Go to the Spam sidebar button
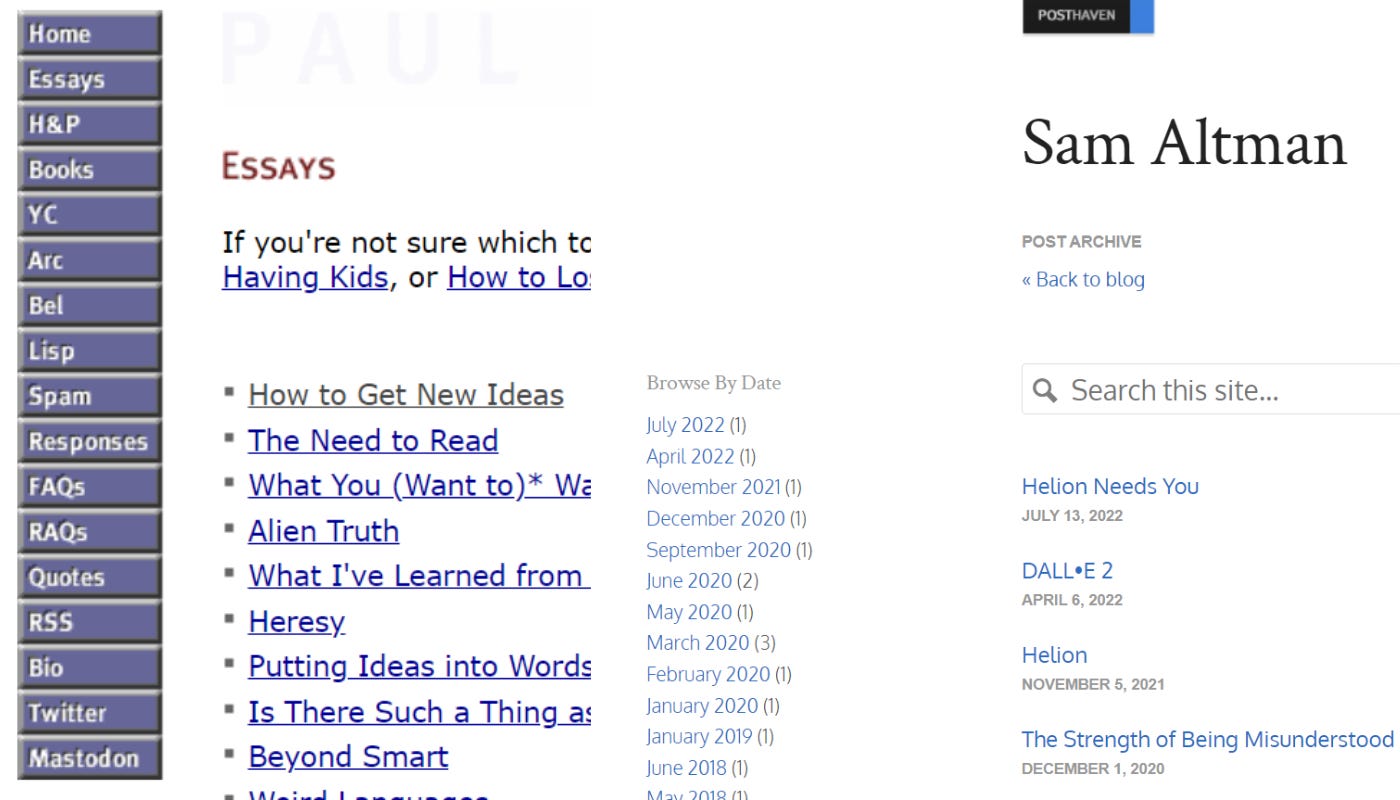Viewport: 1400px width, 800px height. [90, 396]
